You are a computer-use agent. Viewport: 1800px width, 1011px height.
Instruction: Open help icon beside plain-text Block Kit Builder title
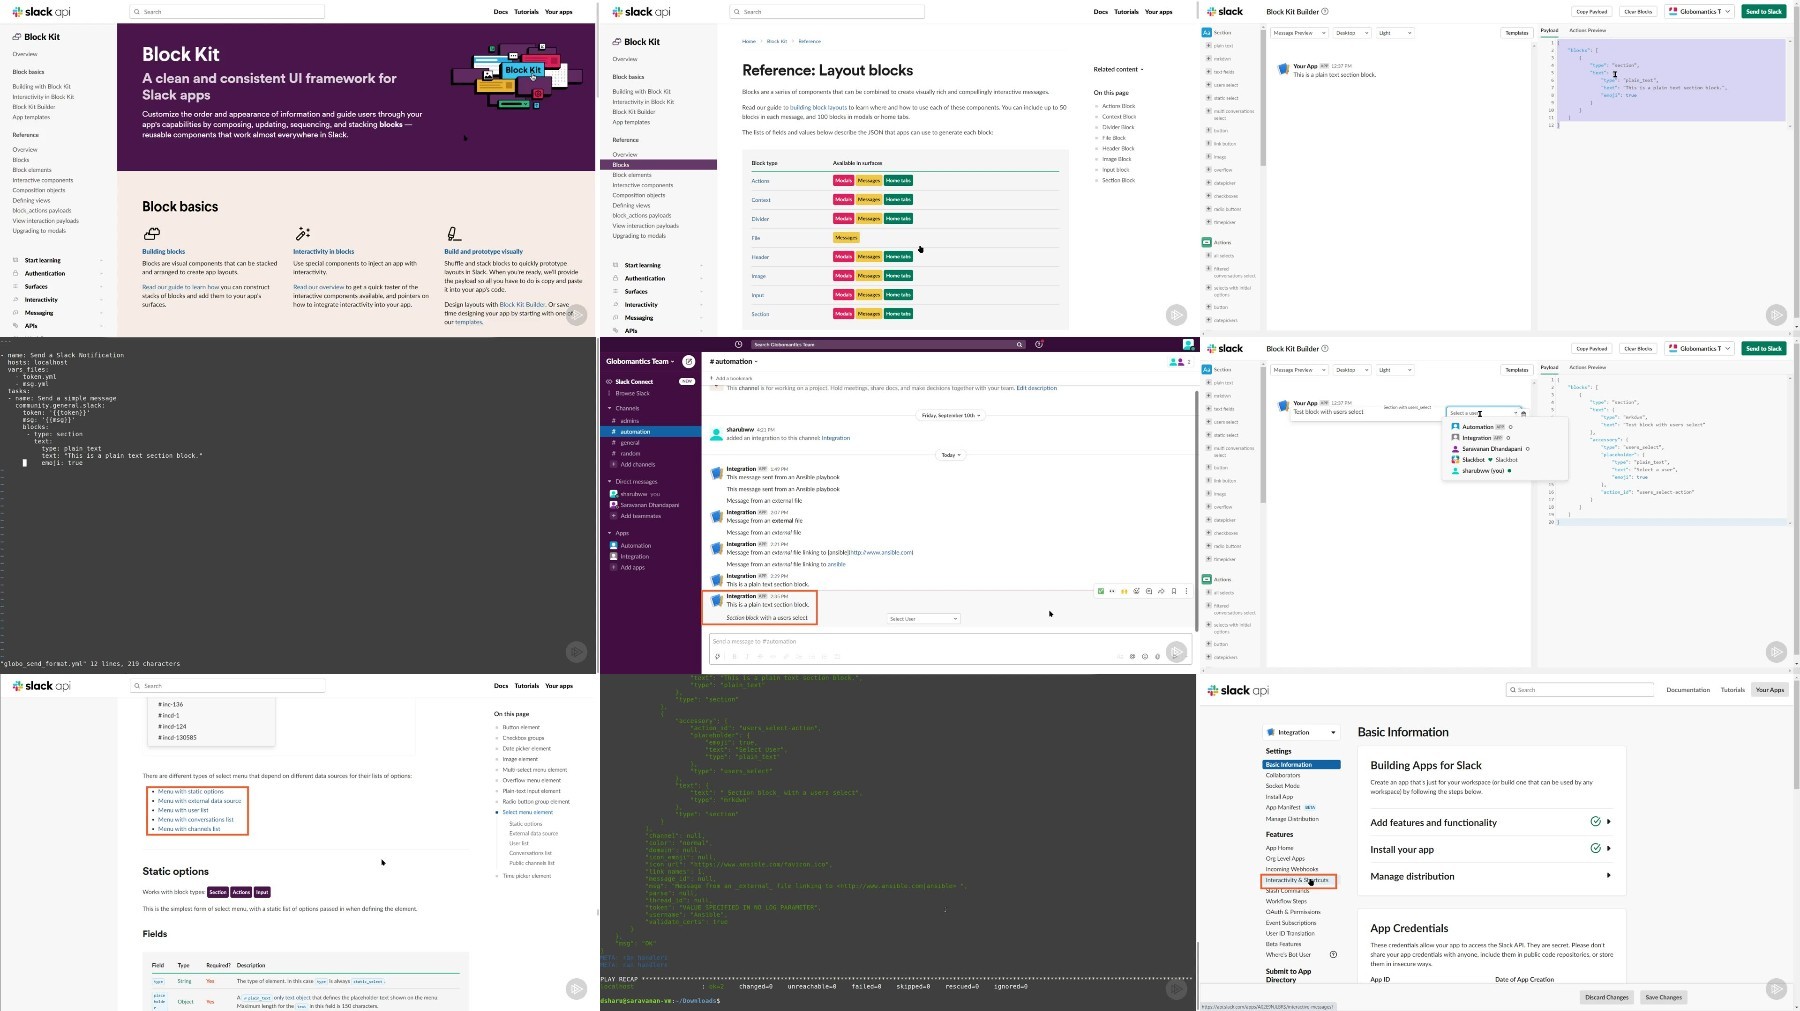point(1325,12)
